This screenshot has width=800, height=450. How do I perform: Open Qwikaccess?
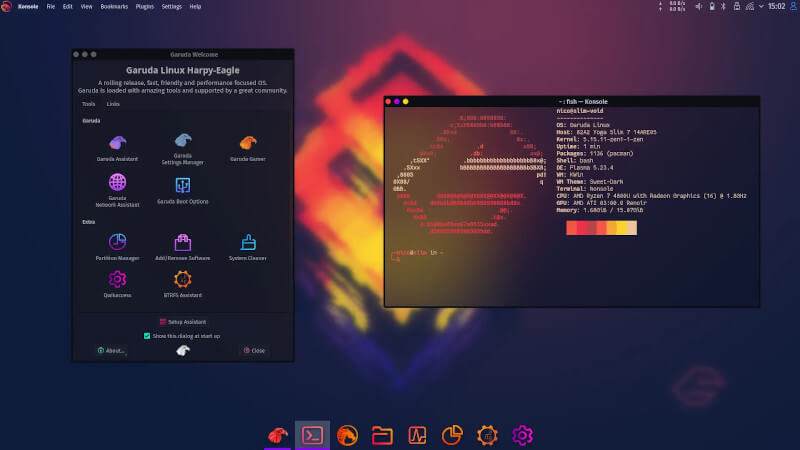click(x=117, y=284)
